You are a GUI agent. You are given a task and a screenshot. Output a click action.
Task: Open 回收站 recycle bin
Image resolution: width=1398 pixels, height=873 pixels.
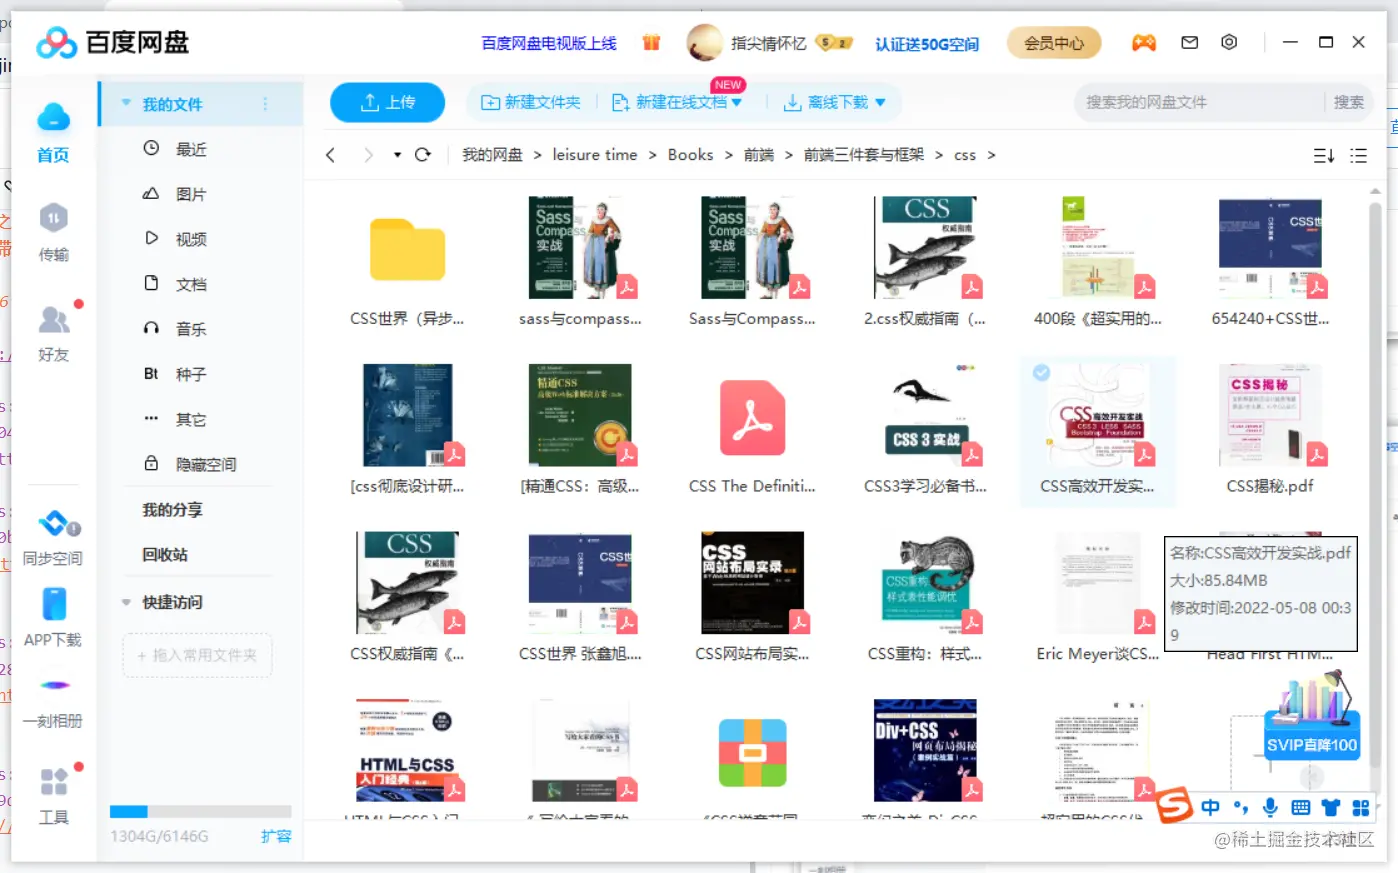[165, 555]
